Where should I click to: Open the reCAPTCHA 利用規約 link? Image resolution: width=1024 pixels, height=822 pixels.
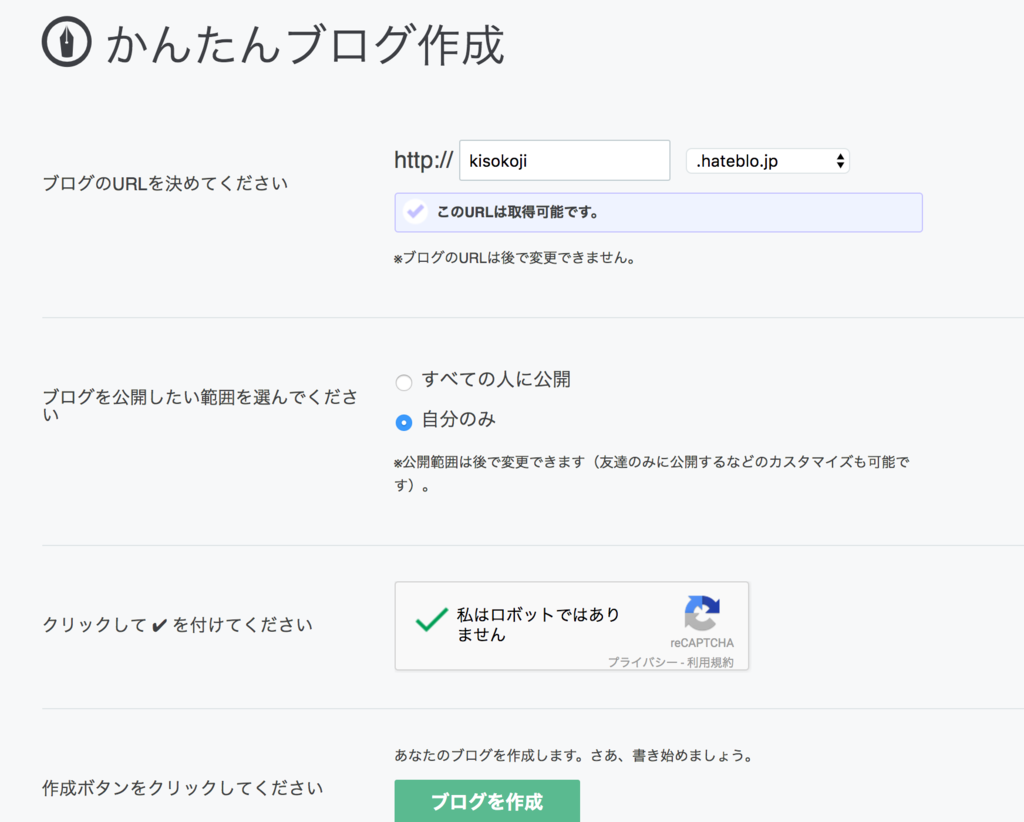pyautogui.click(x=710, y=662)
